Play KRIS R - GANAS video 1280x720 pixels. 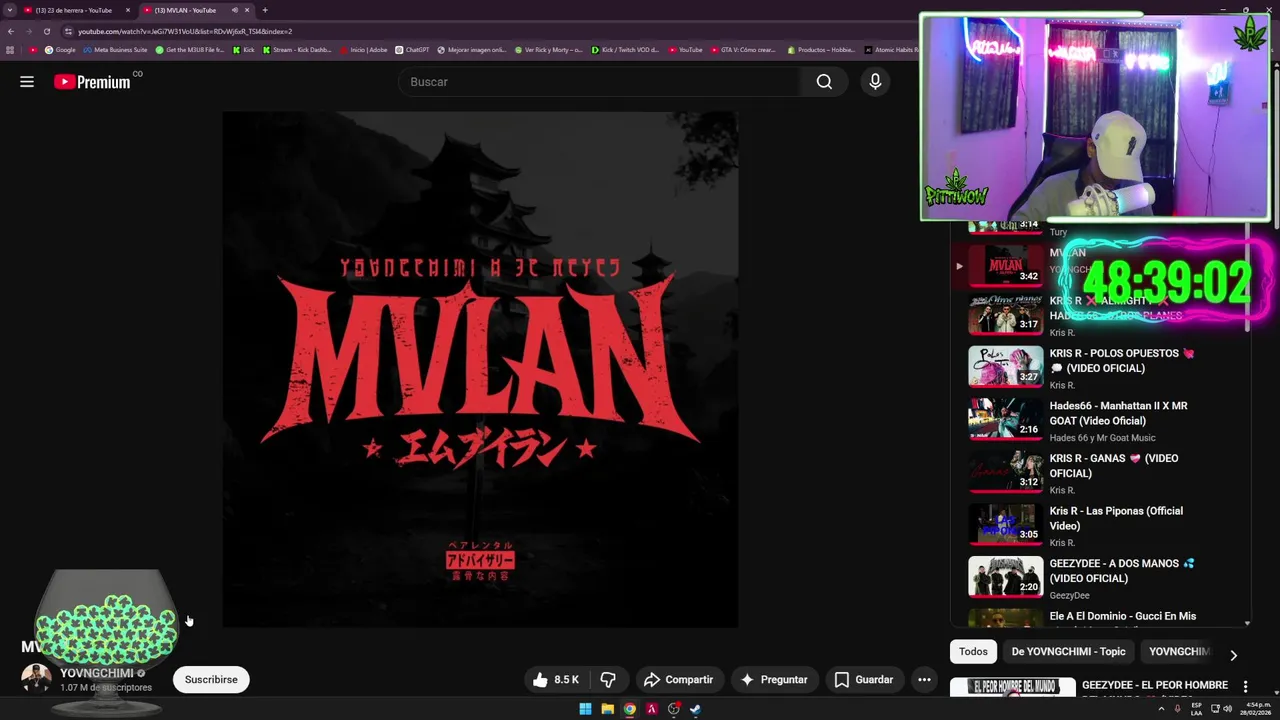(1098, 472)
